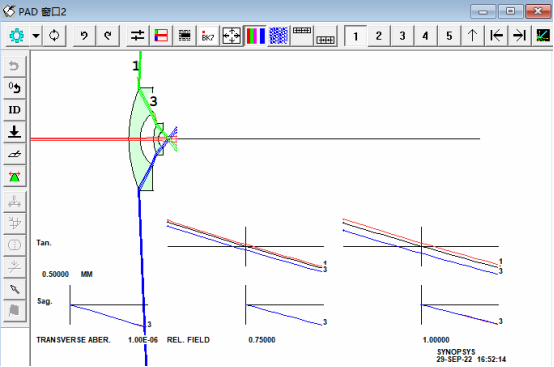Click the jump-to-last right arrow bar icon
Viewport: 554px width, 367px height.
[x=520, y=36]
